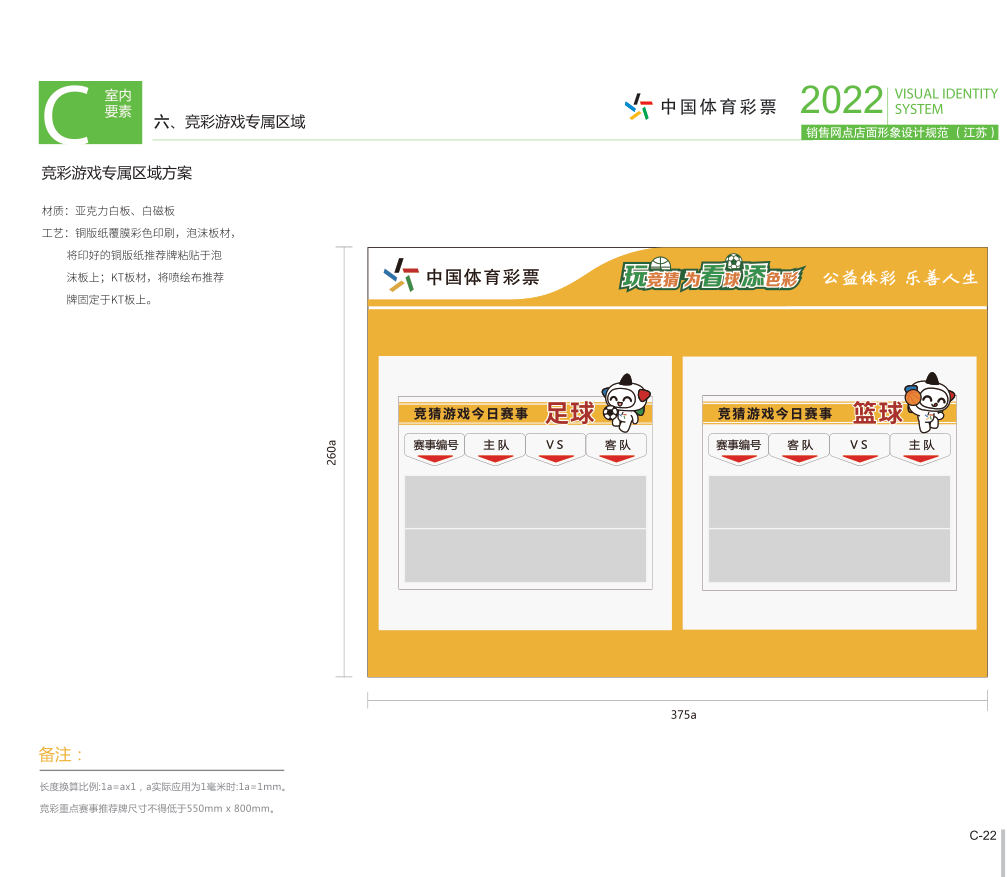Click the soccer ball above the green slogan

(x=733, y=260)
